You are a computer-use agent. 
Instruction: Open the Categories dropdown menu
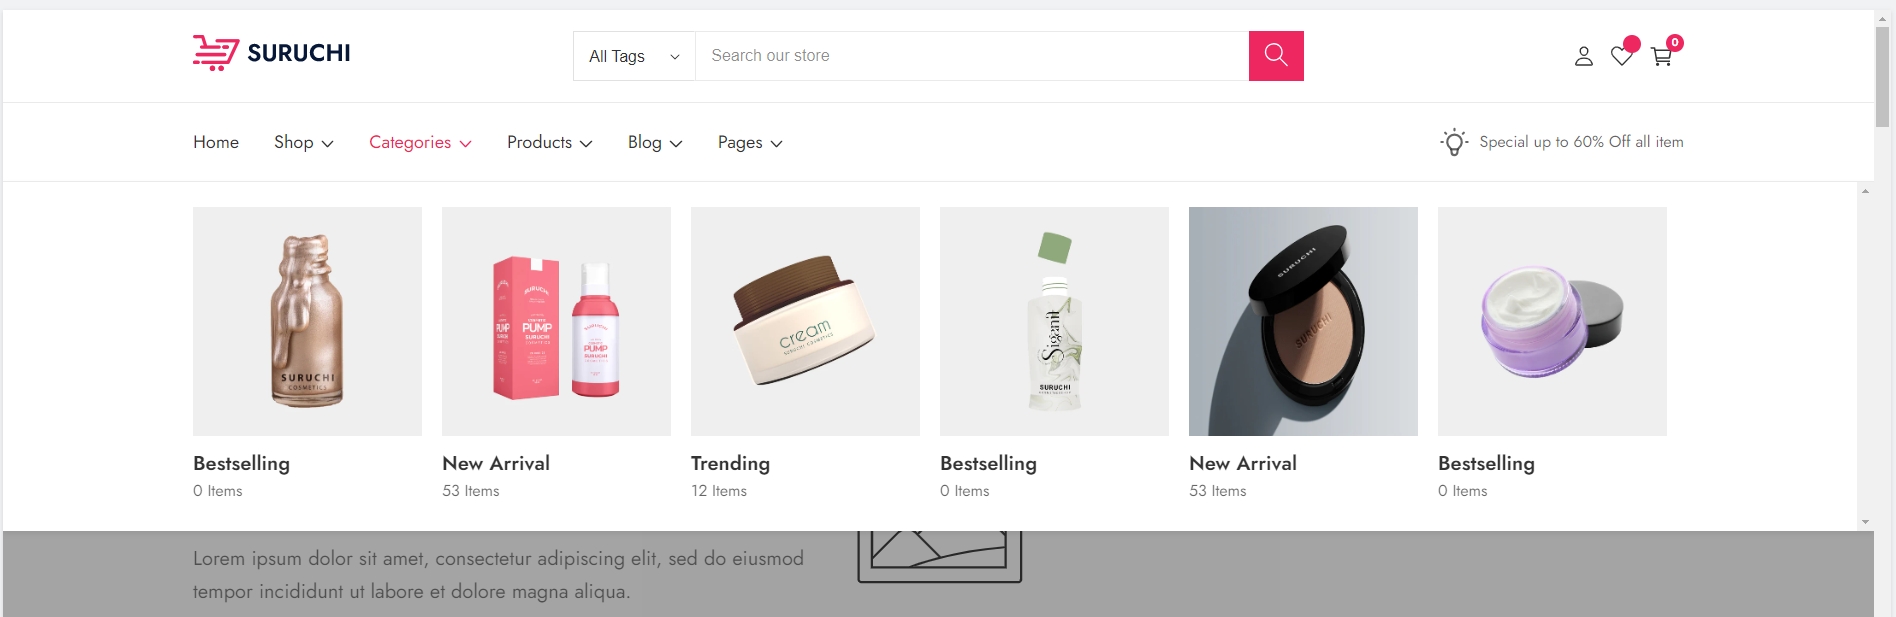420,142
